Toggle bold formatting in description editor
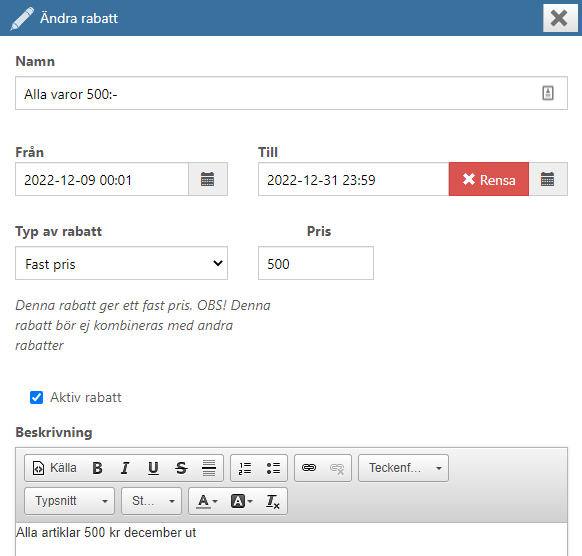This screenshot has height=556, width=582. click(97, 468)
